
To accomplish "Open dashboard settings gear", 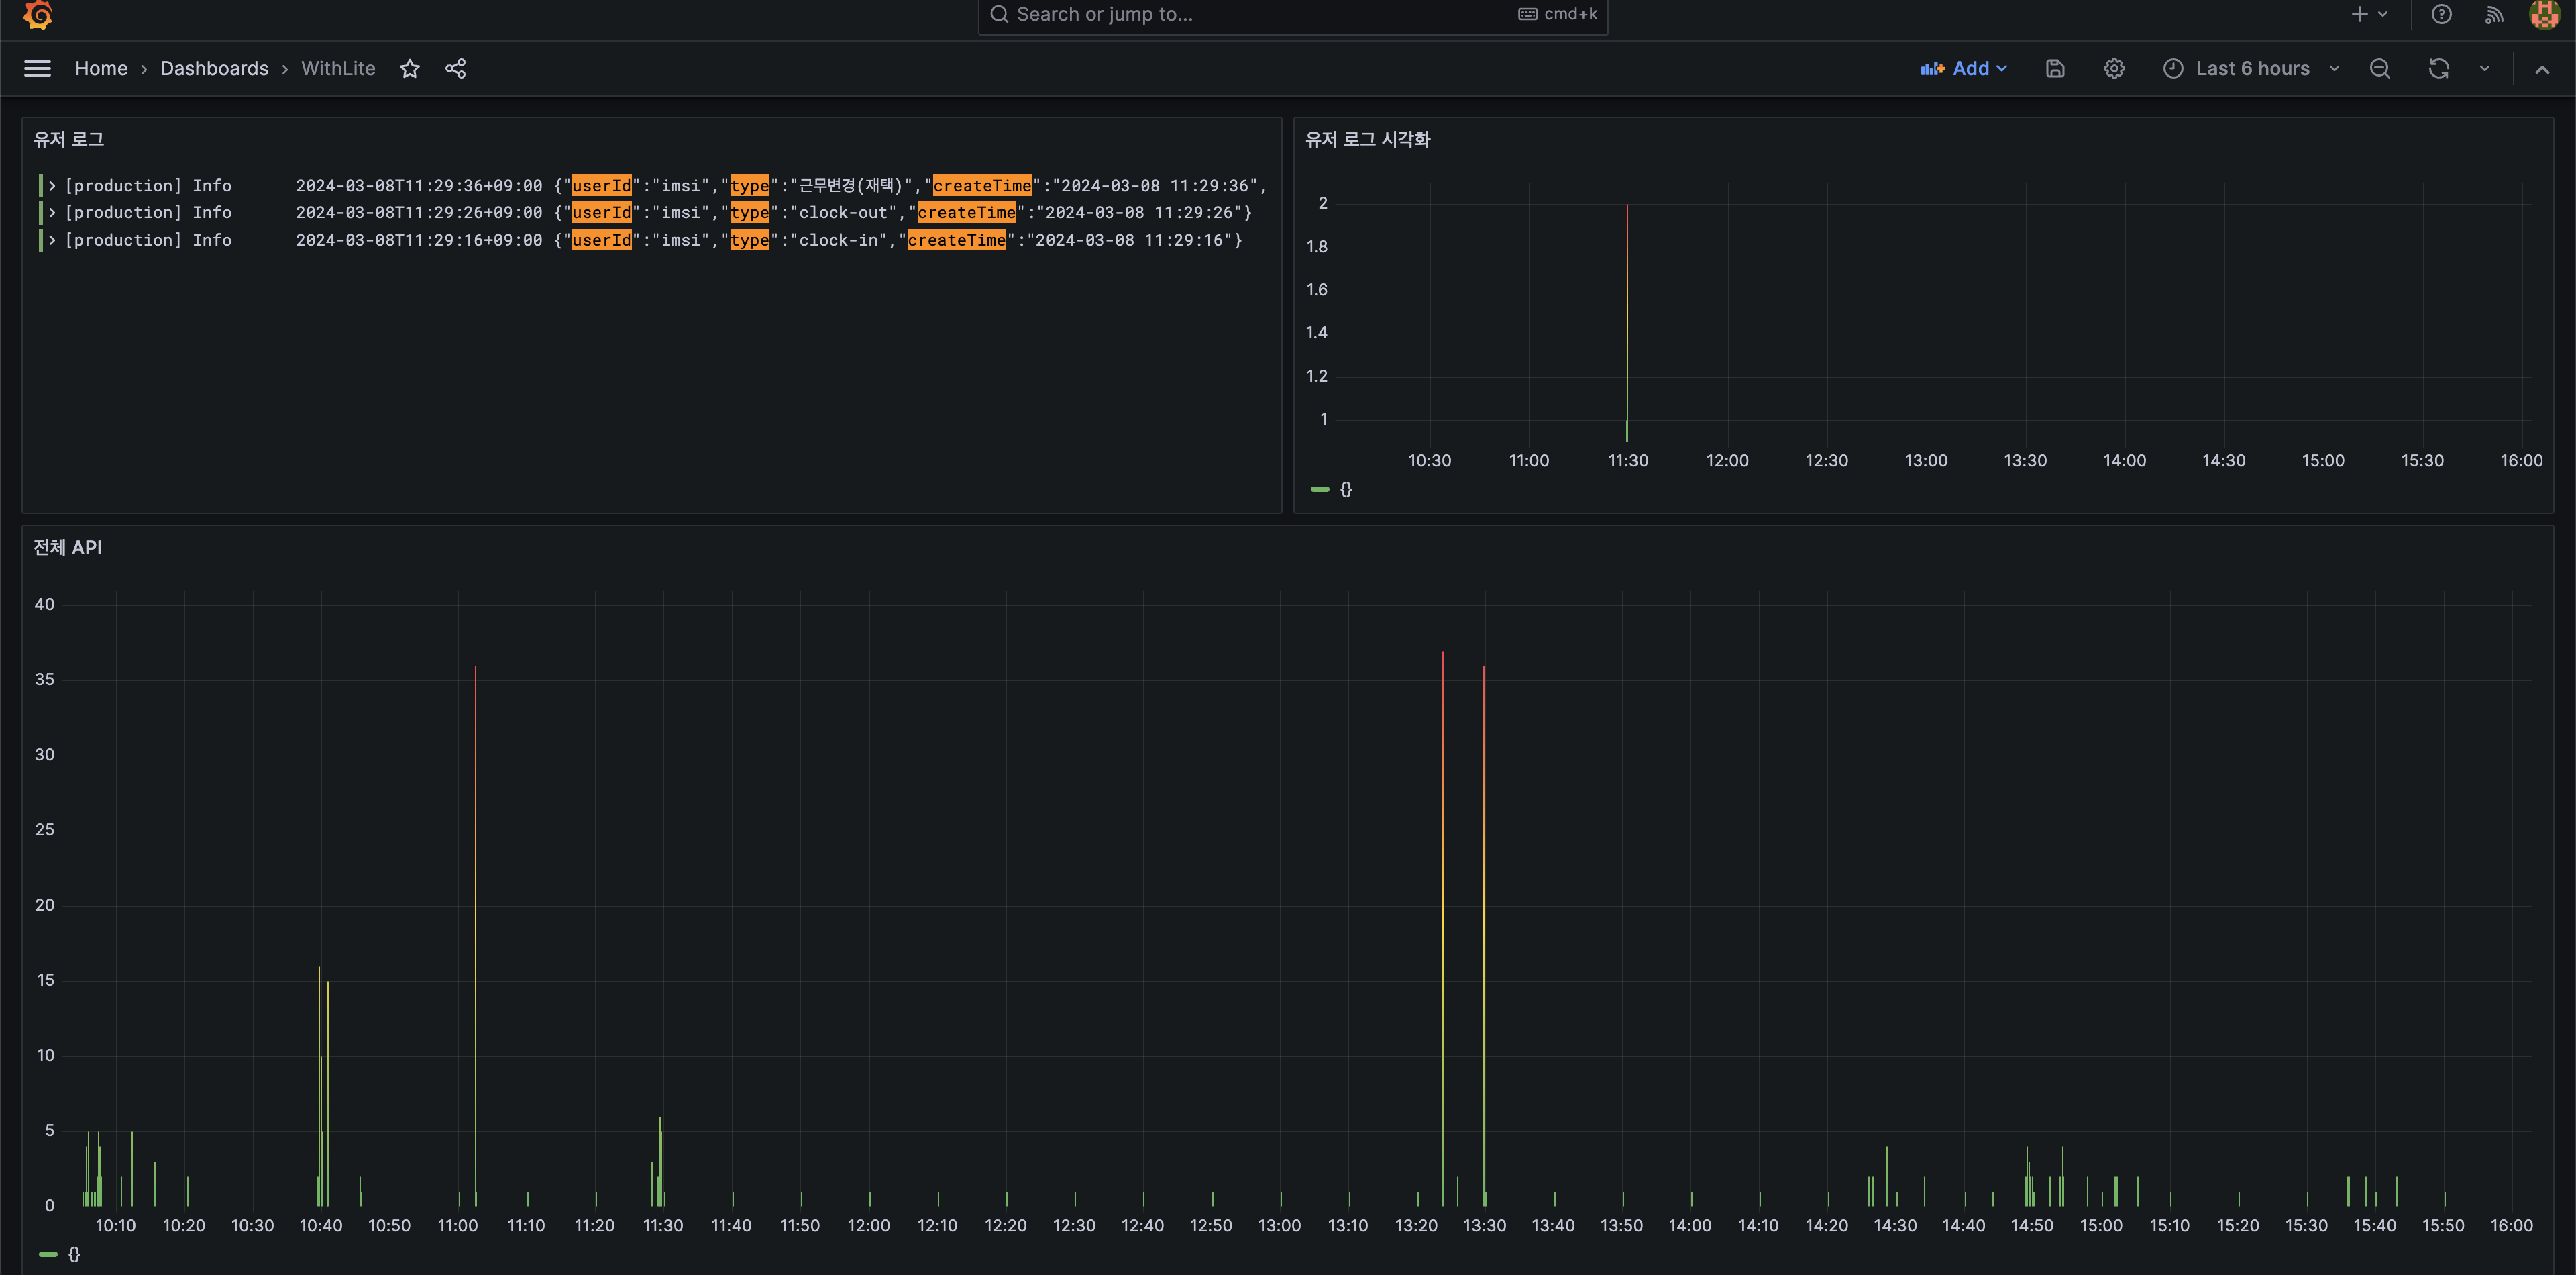I will pos(2114,68).
